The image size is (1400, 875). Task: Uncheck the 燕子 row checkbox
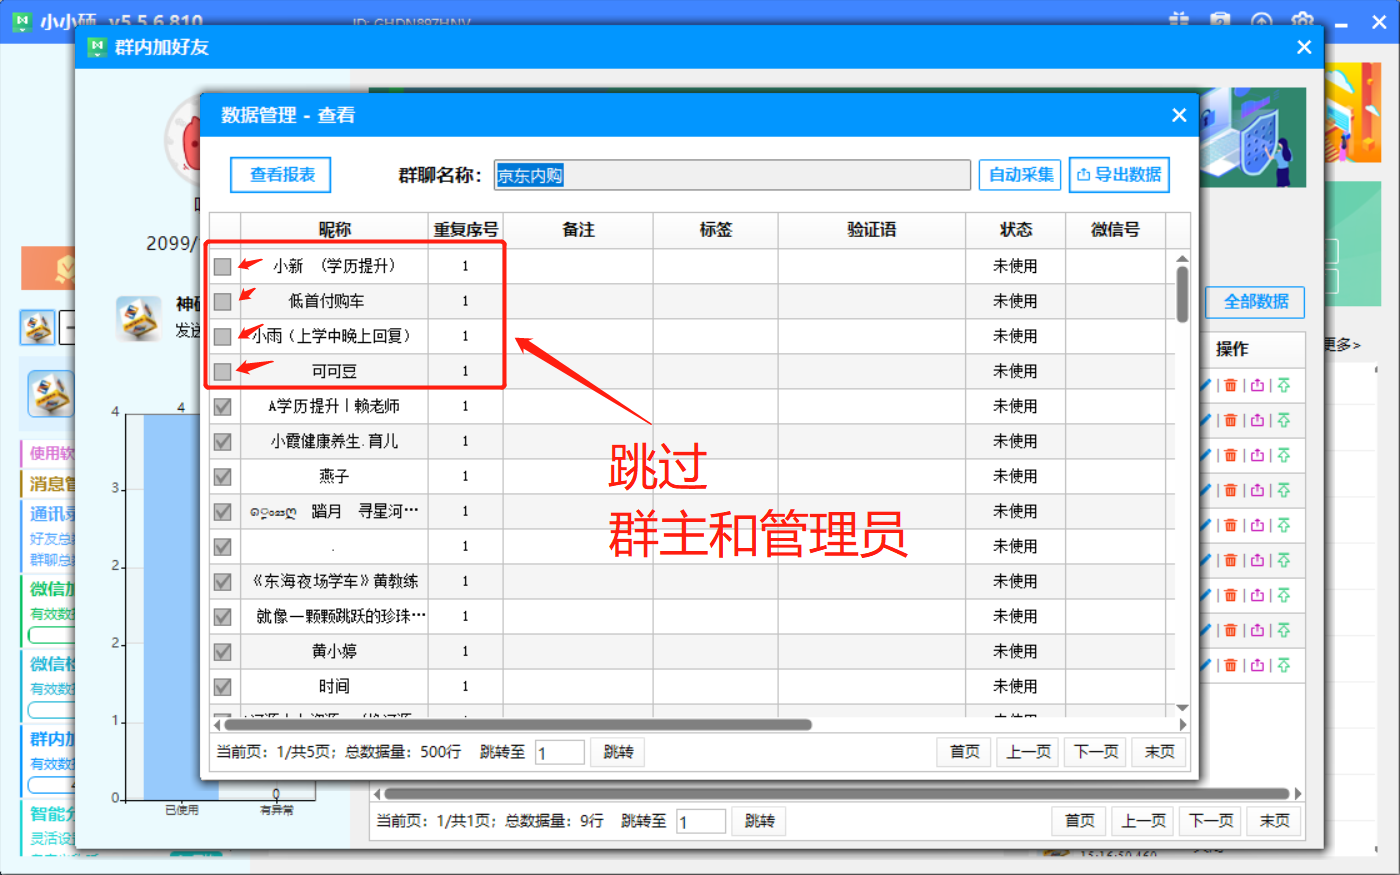[222, 476]
